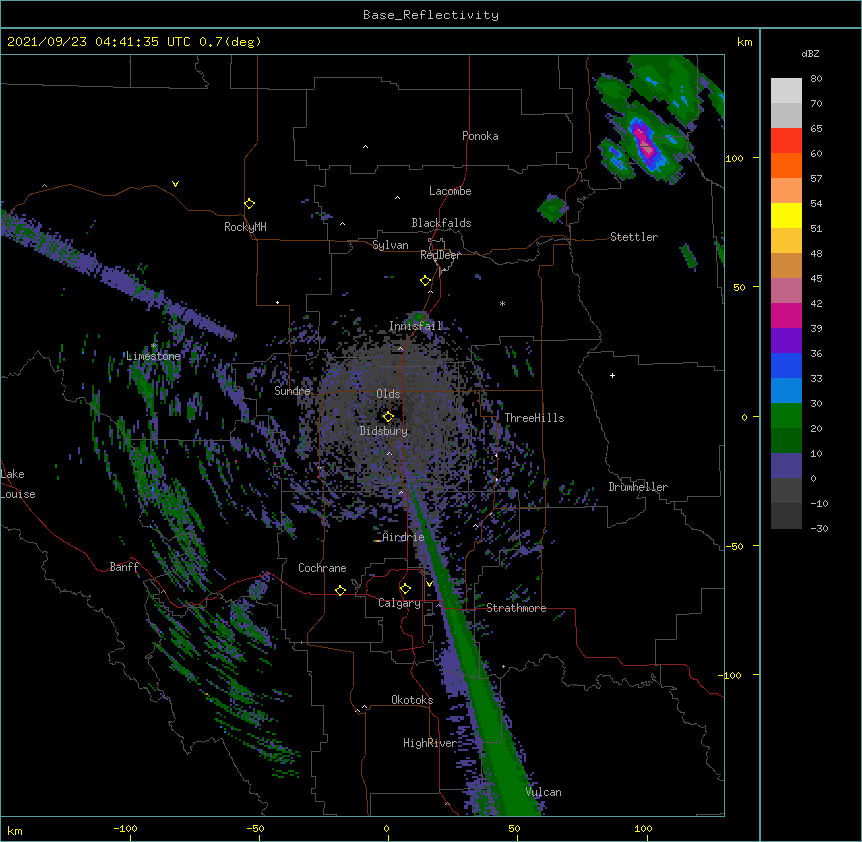
Task: Click the ThreeHills label
Action: (x=534, y=418)
